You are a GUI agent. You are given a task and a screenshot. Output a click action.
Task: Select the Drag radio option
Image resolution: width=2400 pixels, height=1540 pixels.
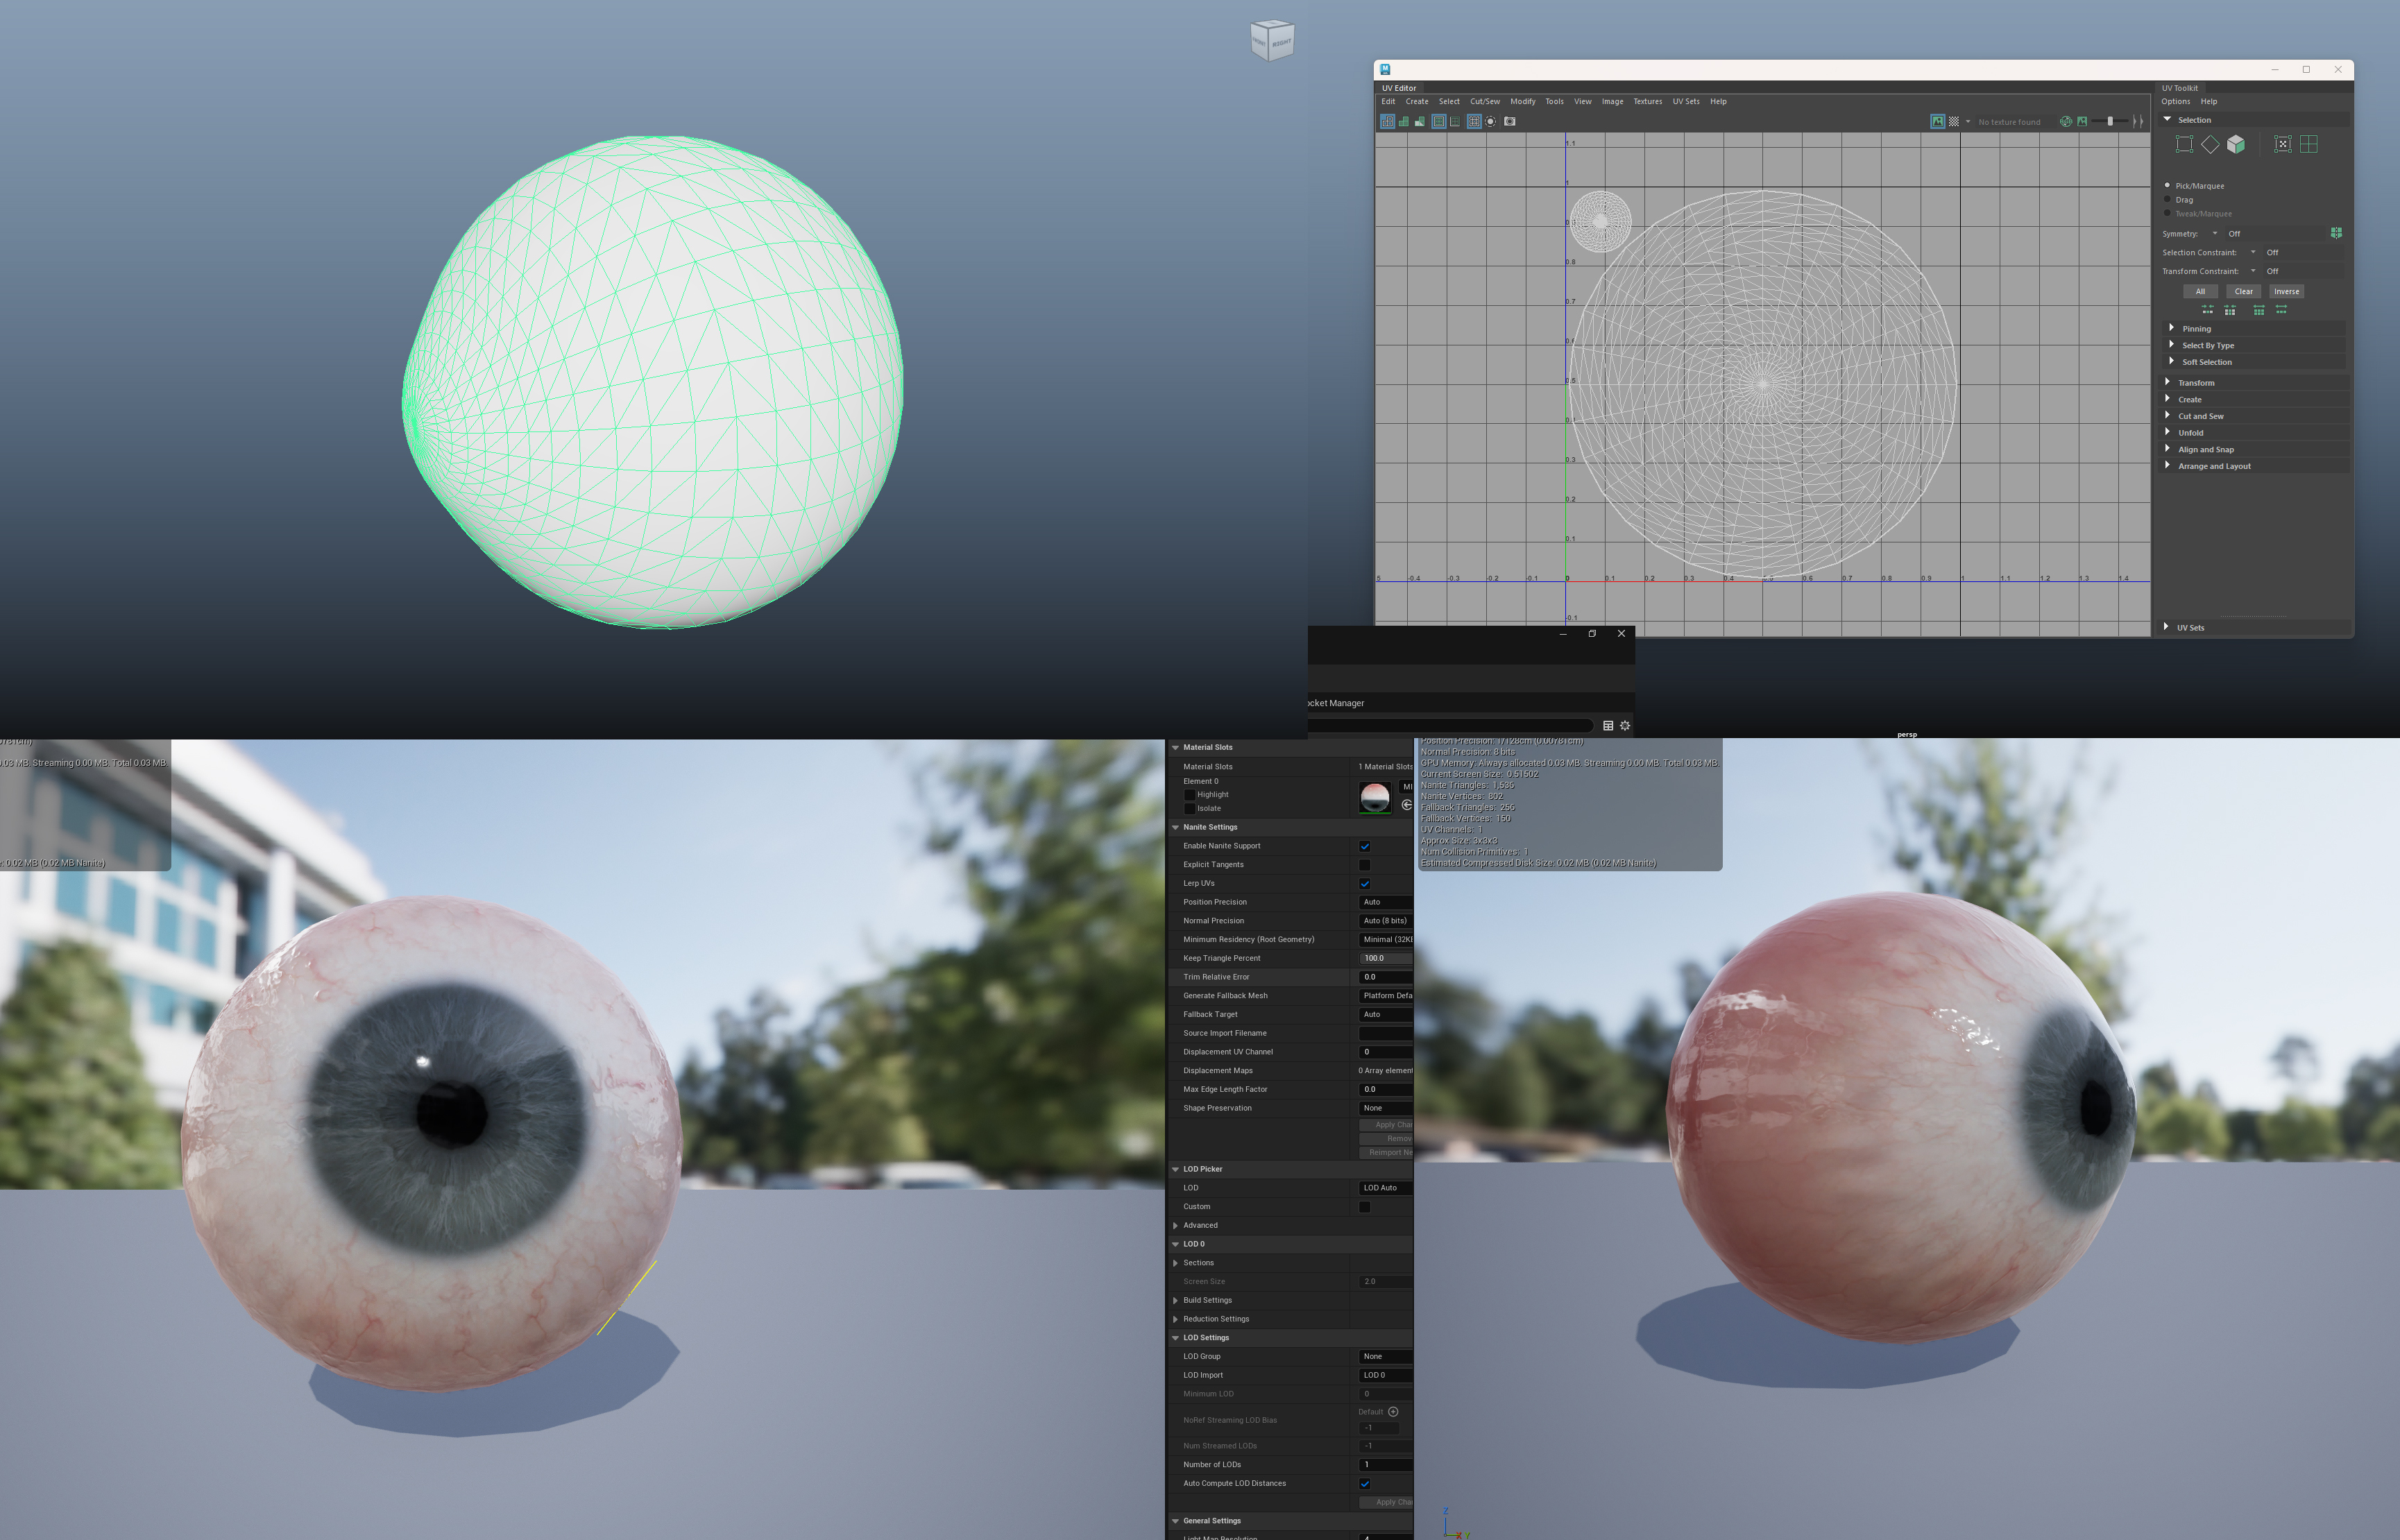[x=2167, y=199]
